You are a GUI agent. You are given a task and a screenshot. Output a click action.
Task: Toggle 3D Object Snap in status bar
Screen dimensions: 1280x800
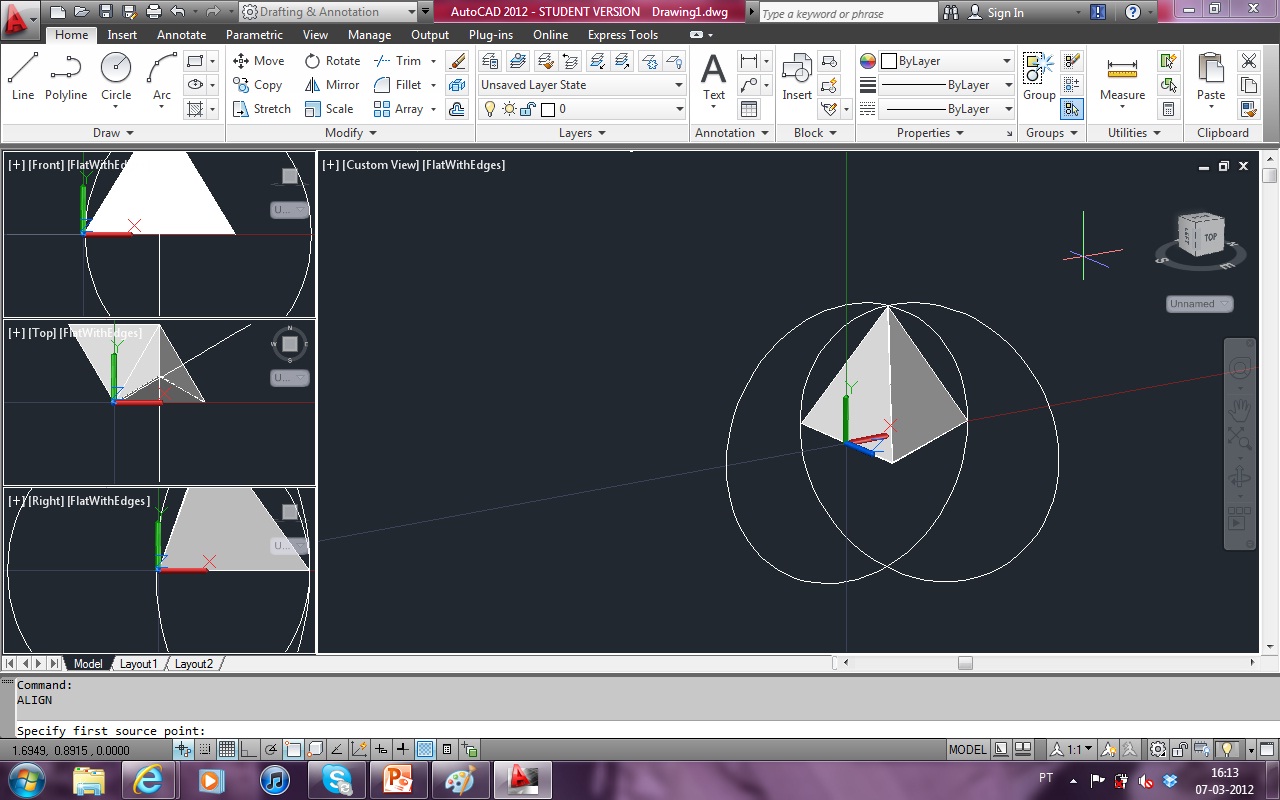[x=315, y=749]
